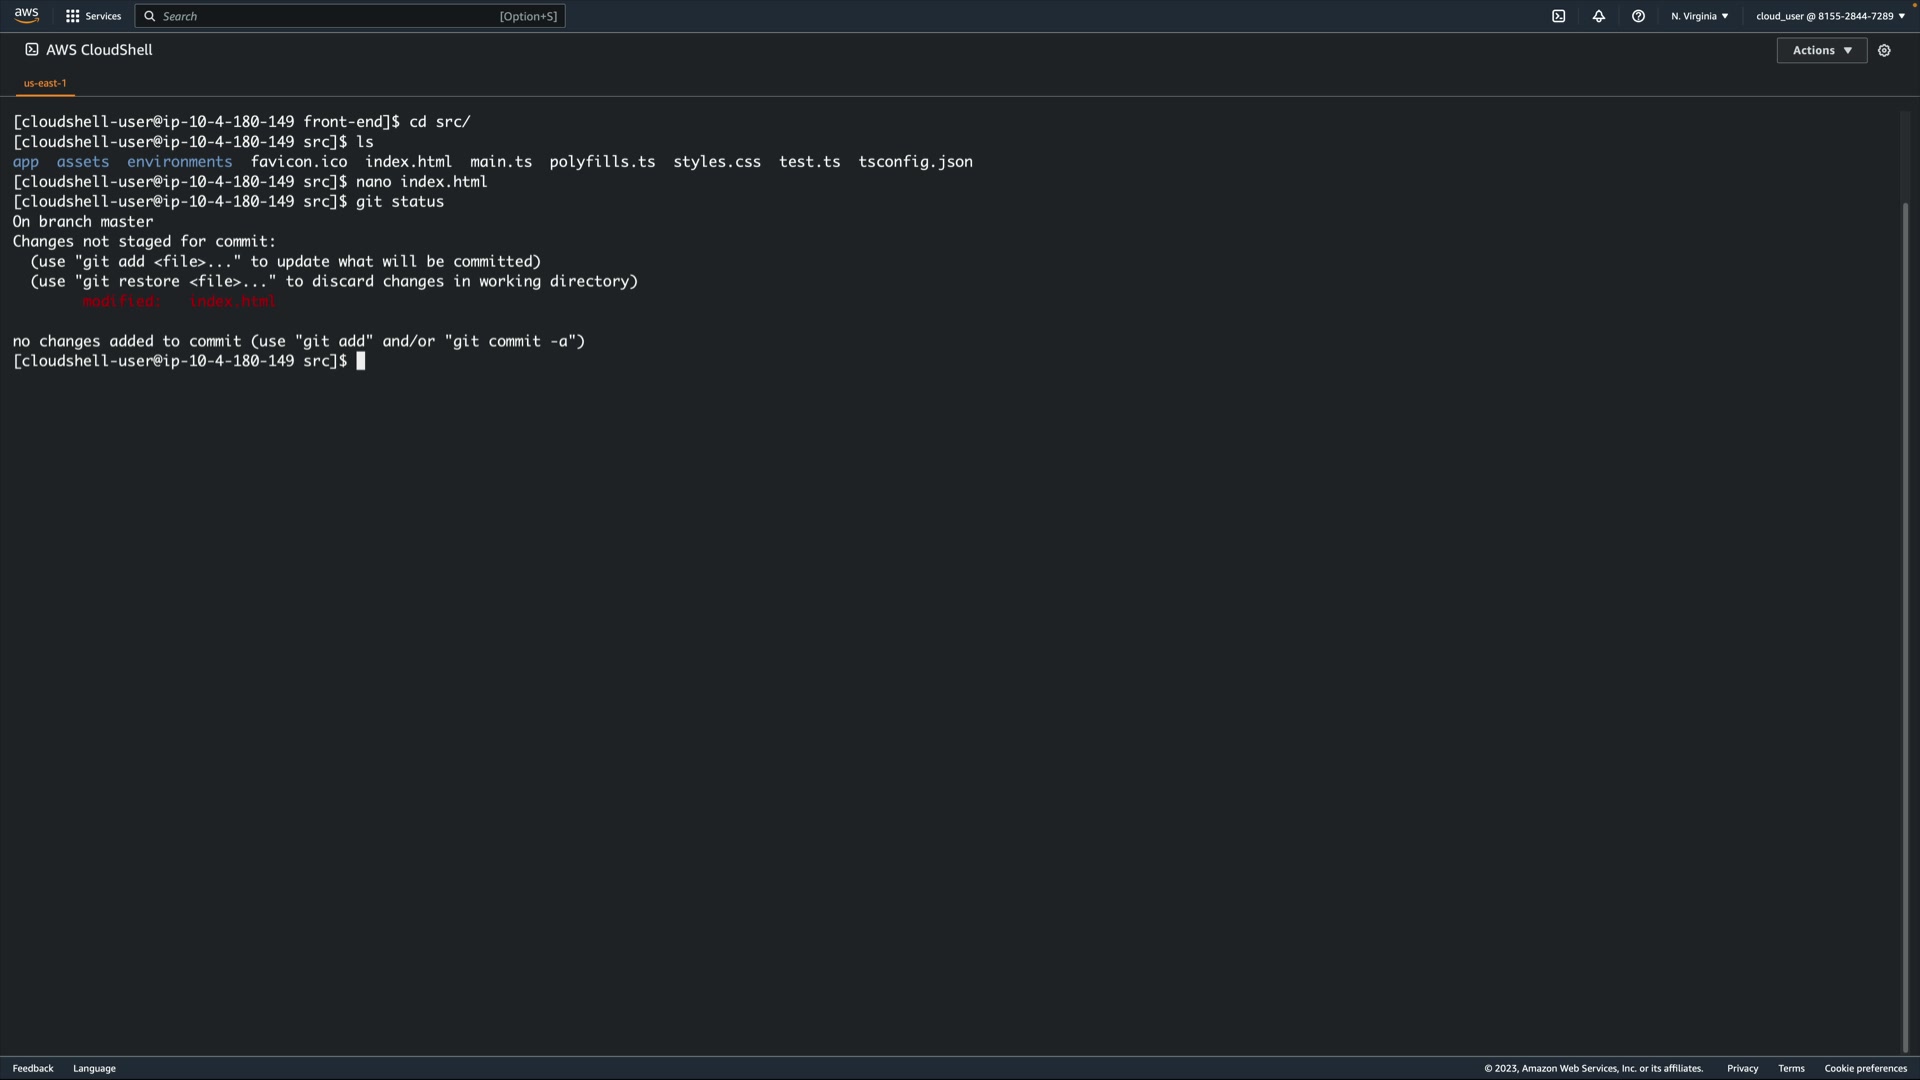The width and height of the screenshot is (1920, 1080).
Task: Open the notifications bell
Action: tap(1598, 16)
